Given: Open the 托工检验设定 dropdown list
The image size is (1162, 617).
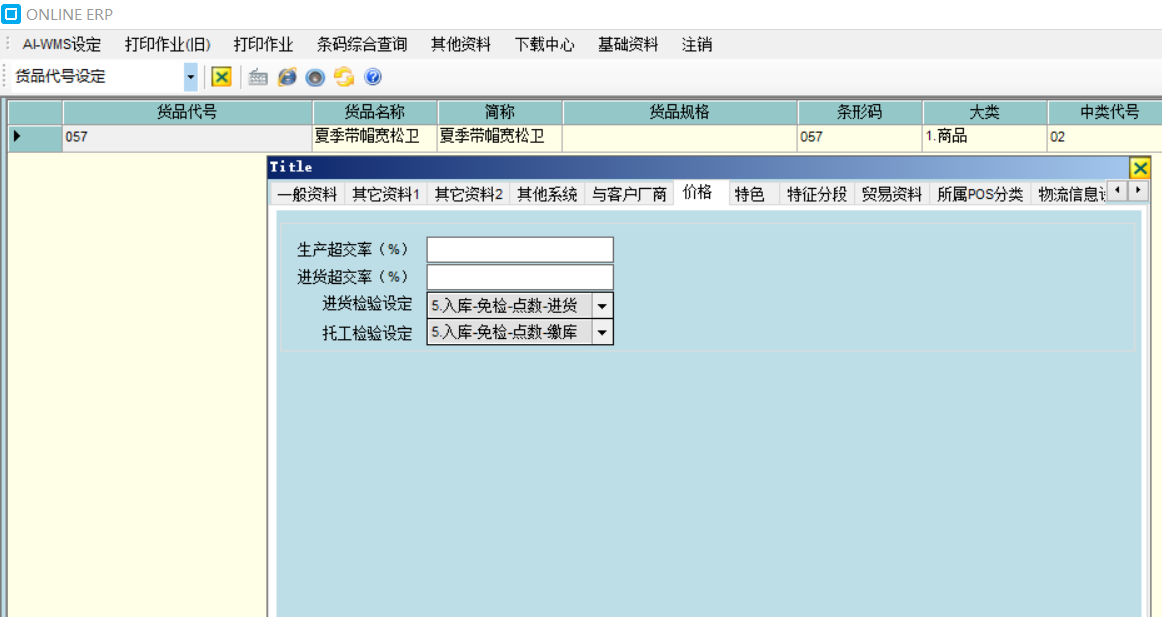Looking at the screenshot, I should [602, 332].
